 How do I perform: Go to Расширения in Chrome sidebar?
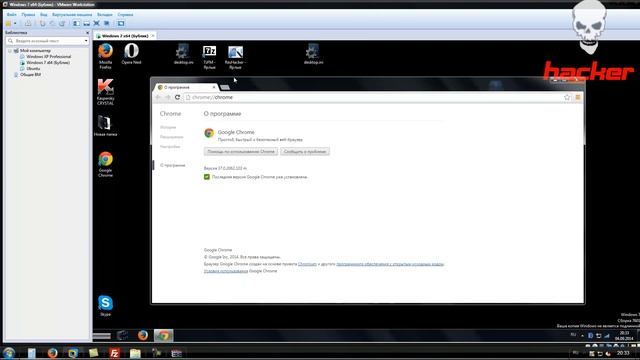pyautogui.click(x=171, y=137)
